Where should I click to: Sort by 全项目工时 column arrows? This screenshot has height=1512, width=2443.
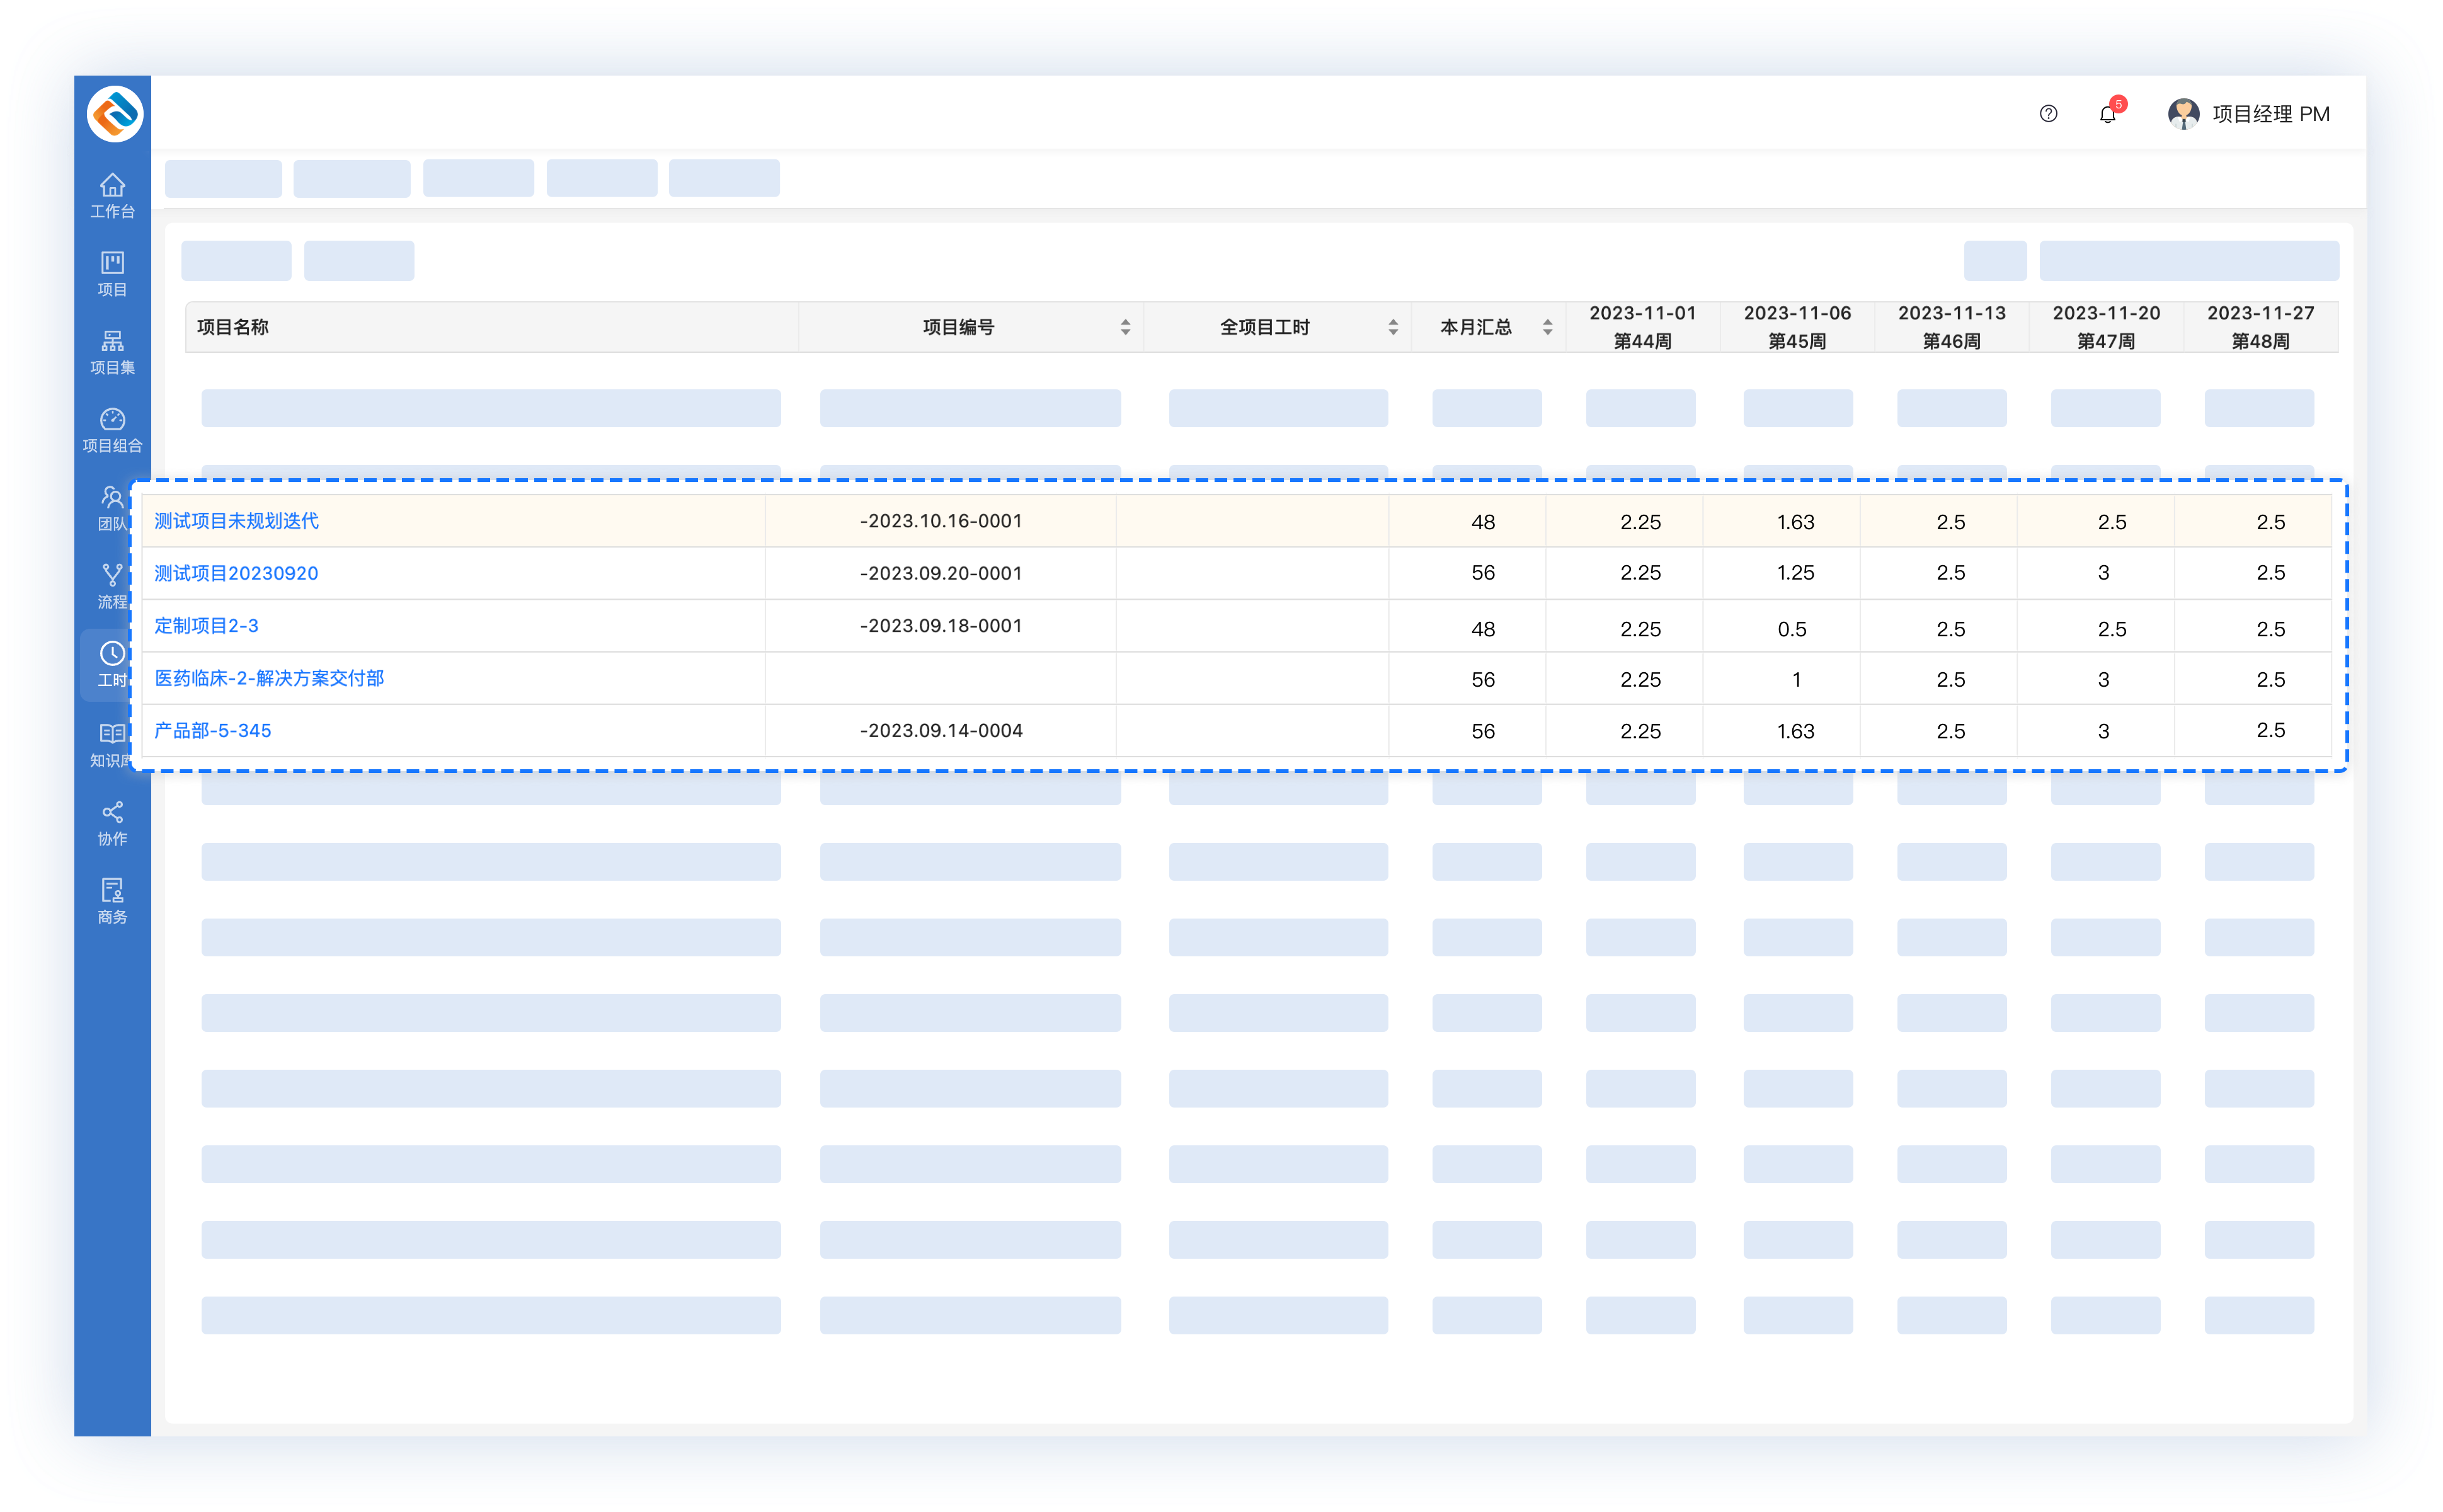click(x=1393, y=327)
